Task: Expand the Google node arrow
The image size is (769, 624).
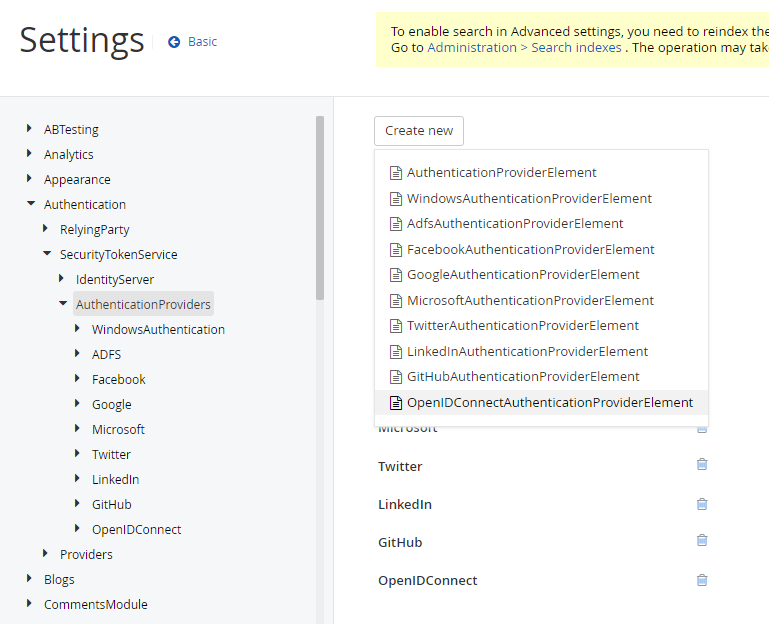Action: [x=77, y=403]
